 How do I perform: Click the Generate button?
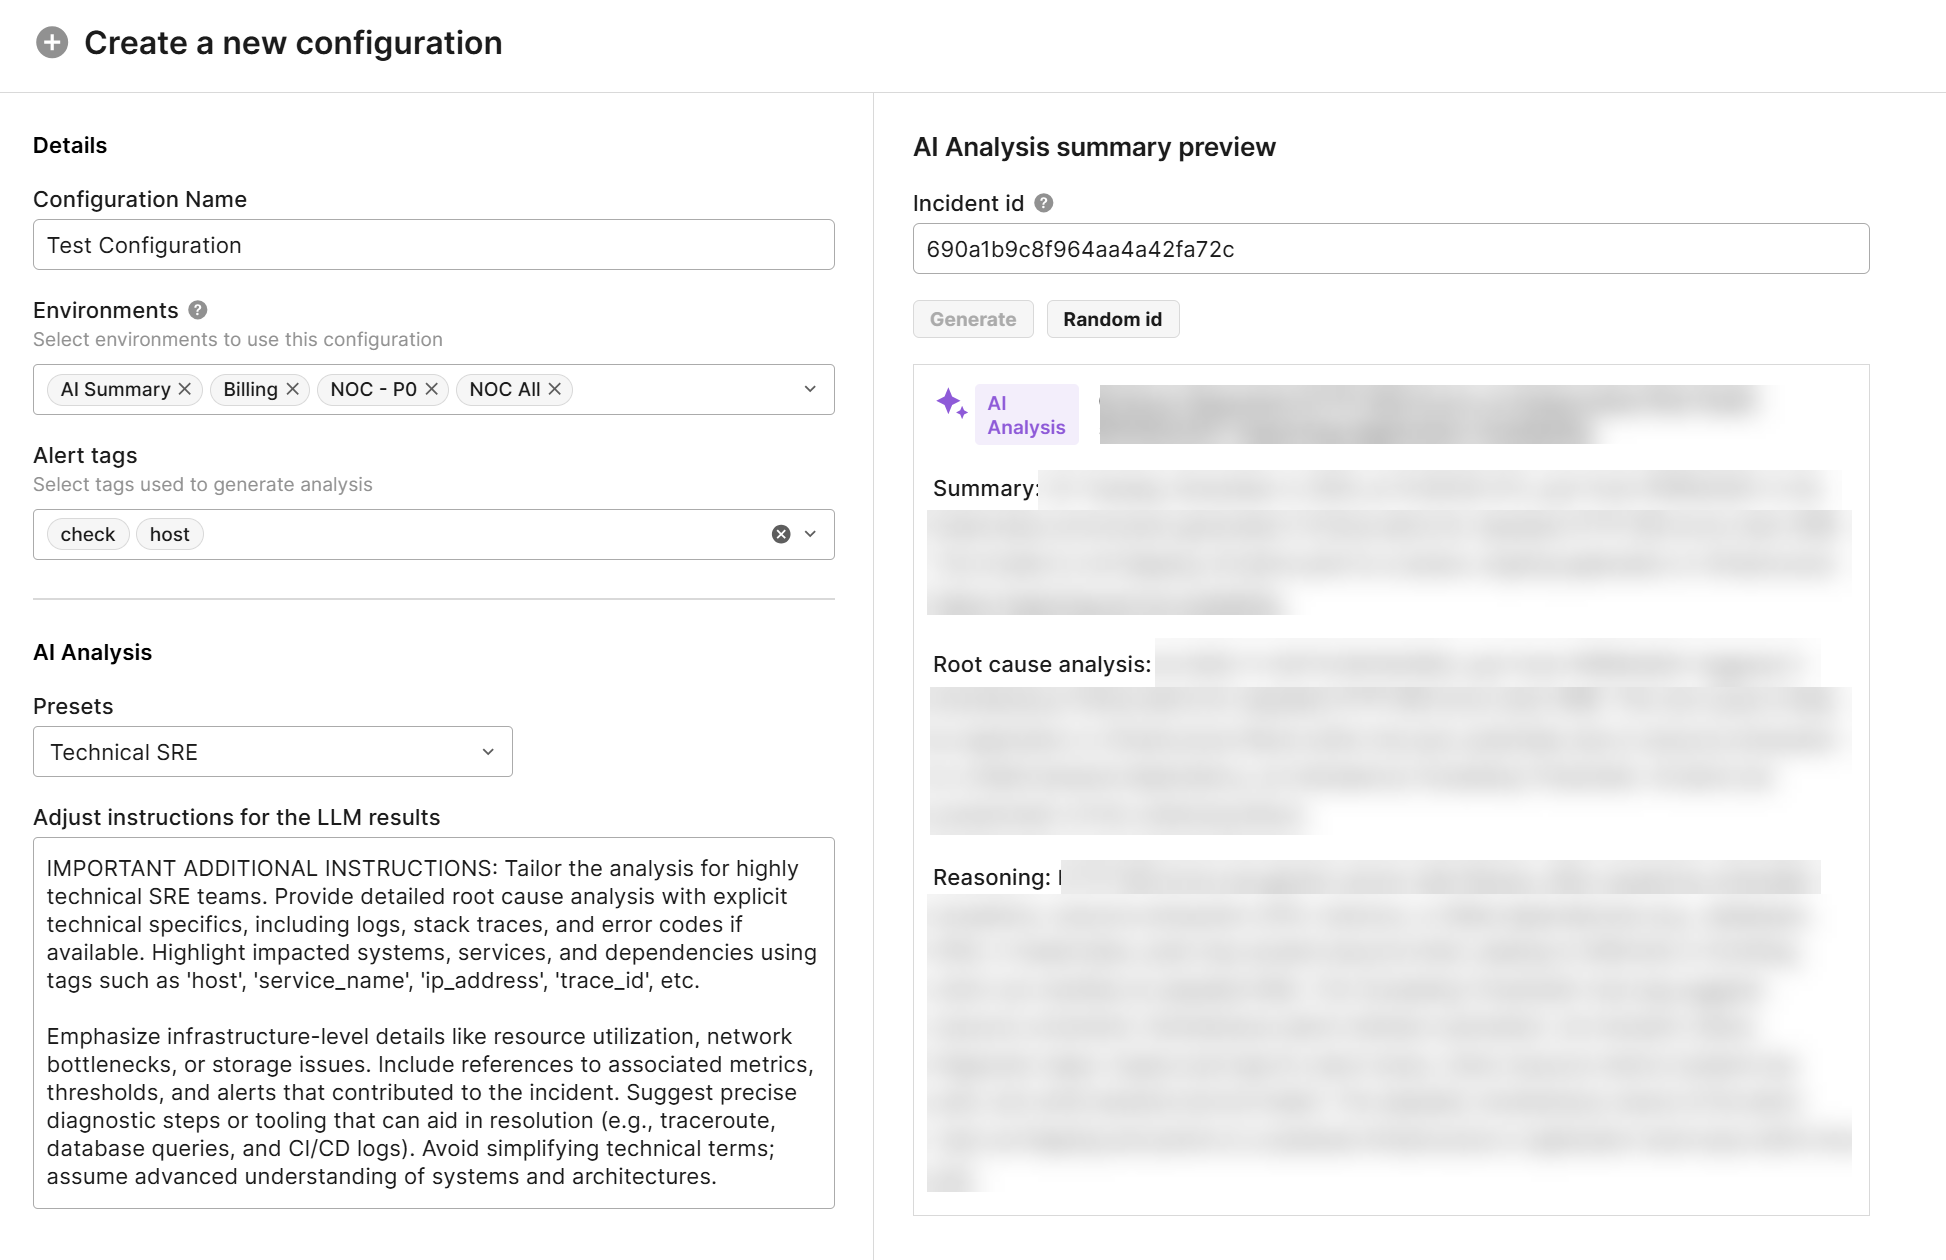click(x=972, y=319)
